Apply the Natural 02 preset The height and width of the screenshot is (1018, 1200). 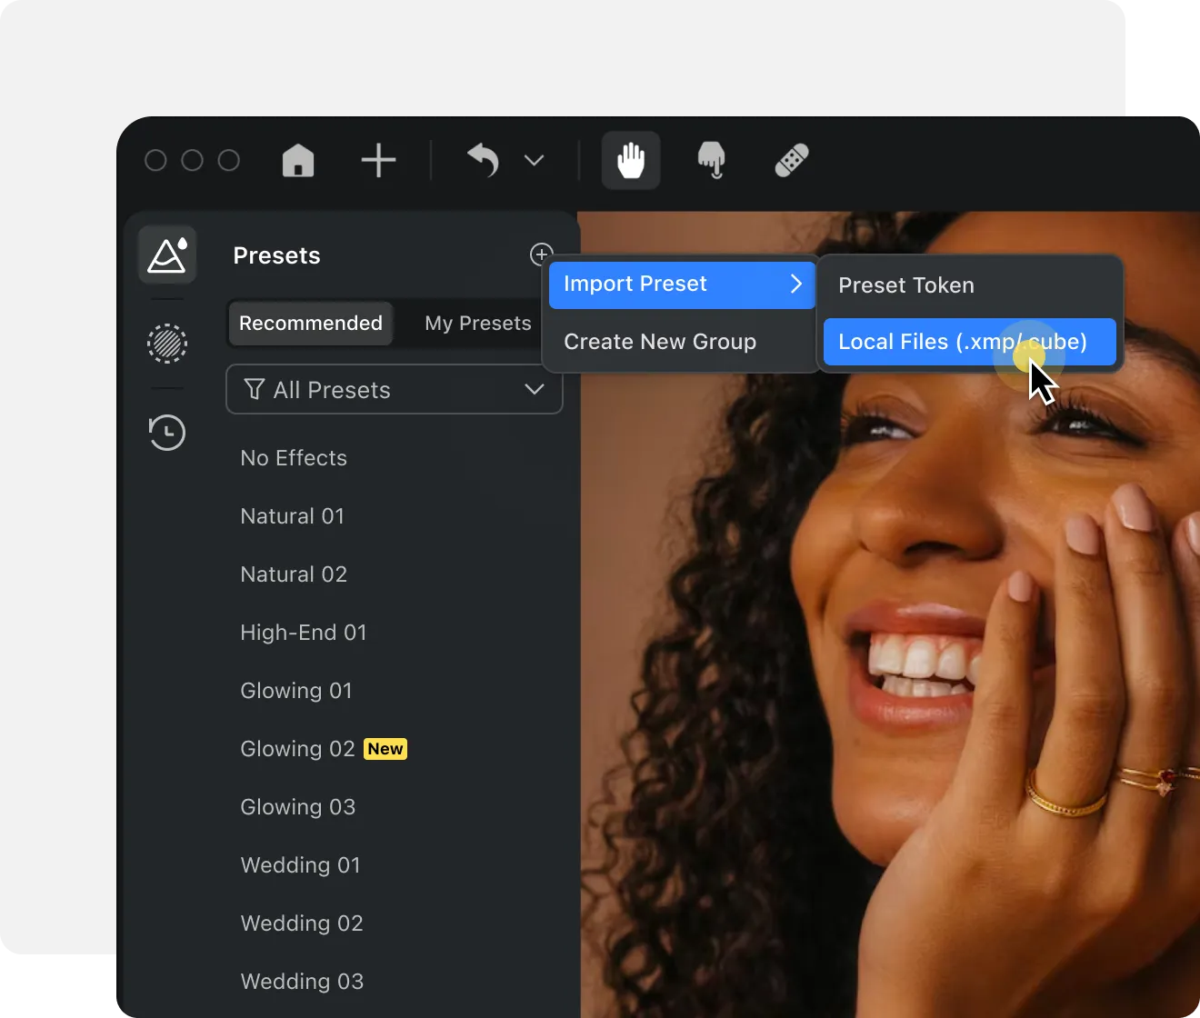pyautogui.click(x=294, y=574)
